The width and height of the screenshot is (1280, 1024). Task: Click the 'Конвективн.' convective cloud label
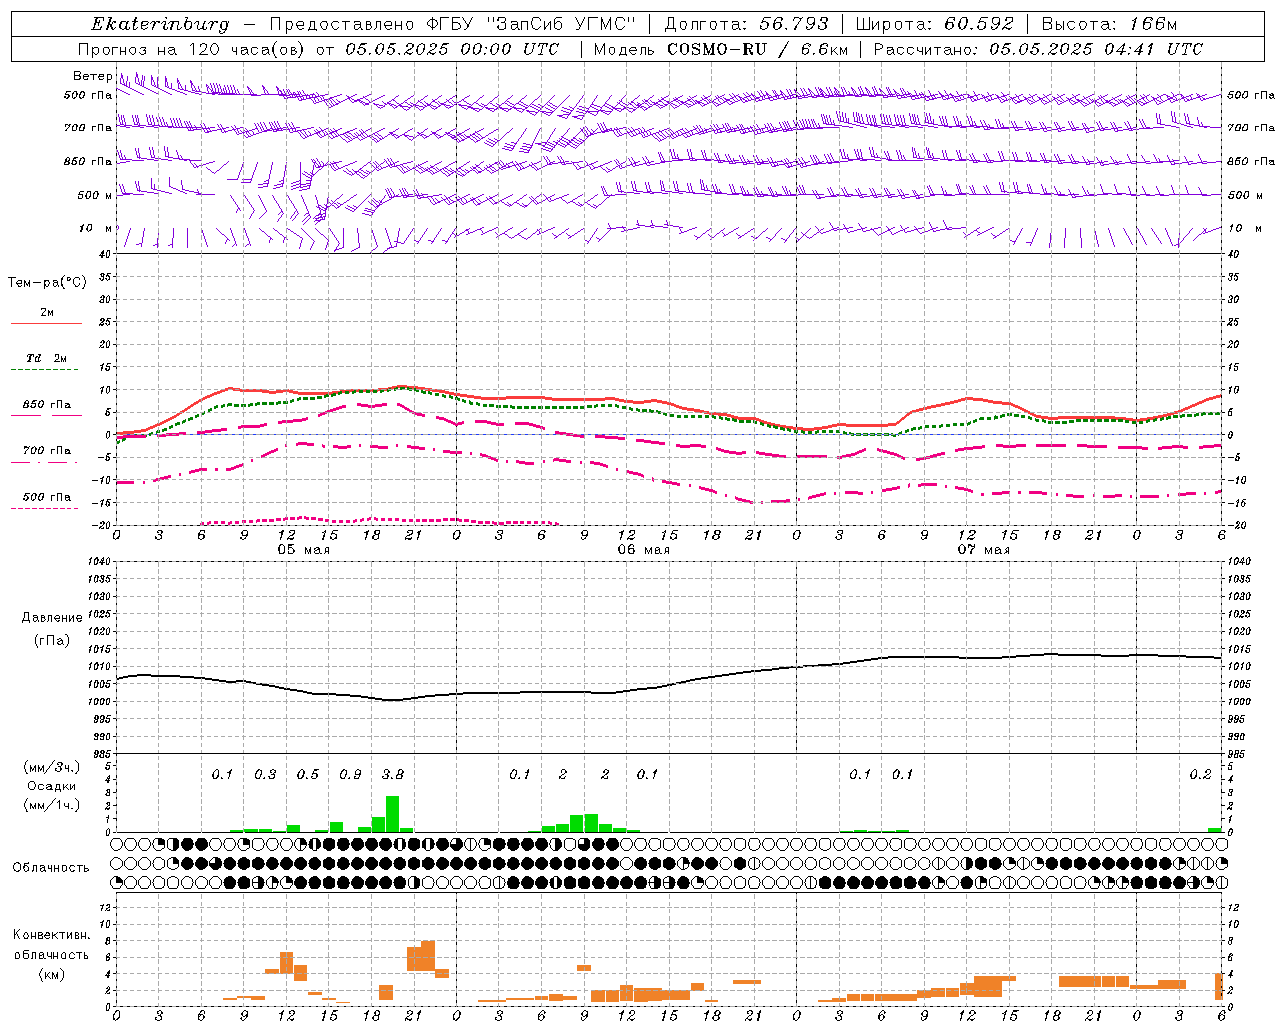52,935
